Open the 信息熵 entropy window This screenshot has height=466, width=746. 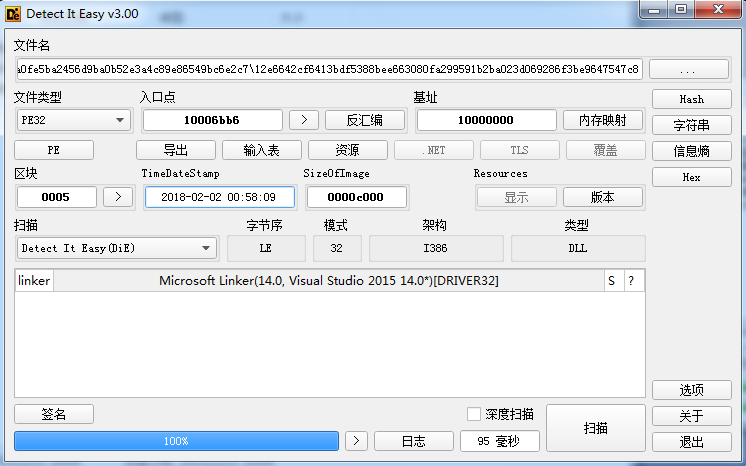691,151
